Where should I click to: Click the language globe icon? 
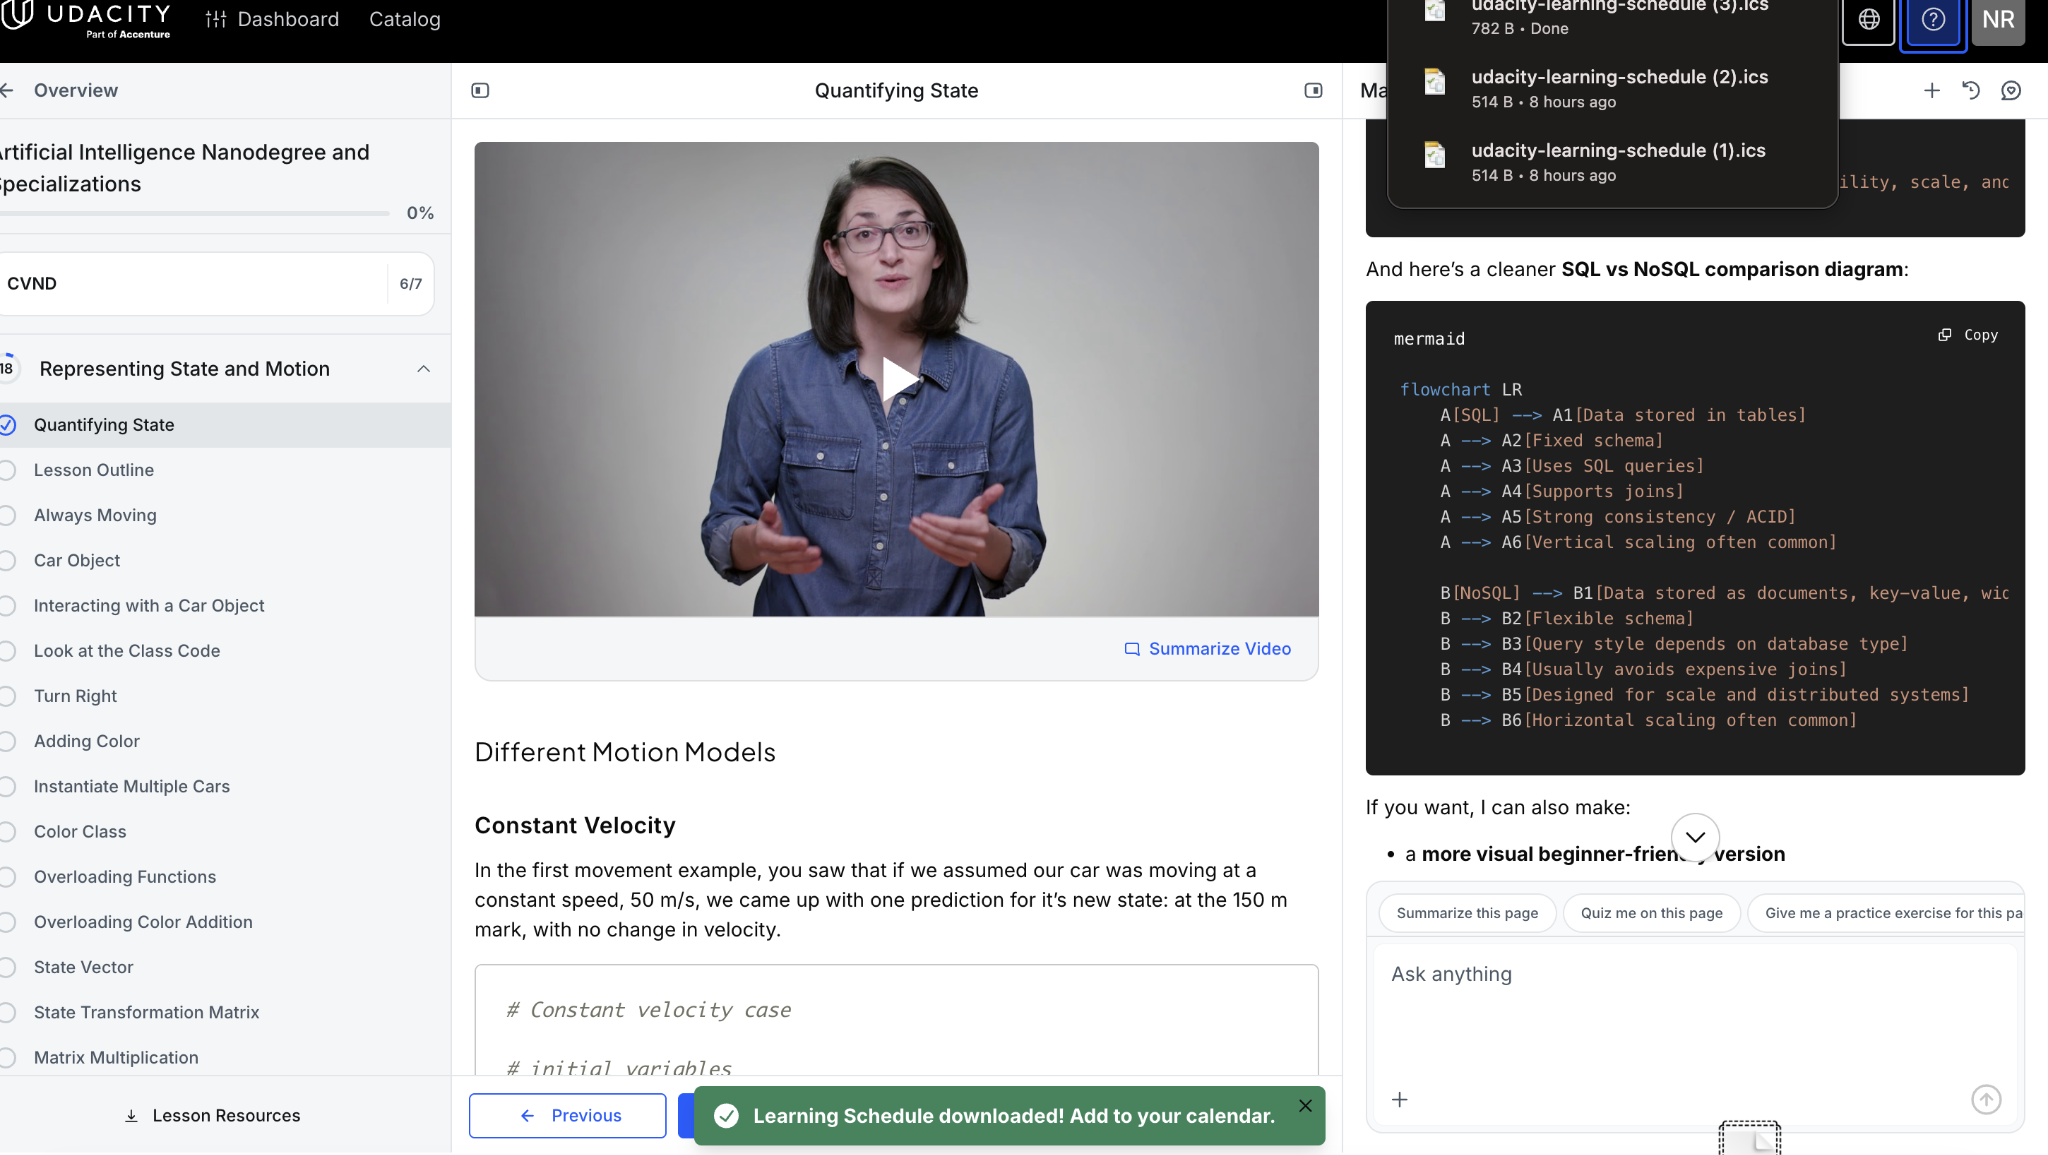coord(1868,19)
